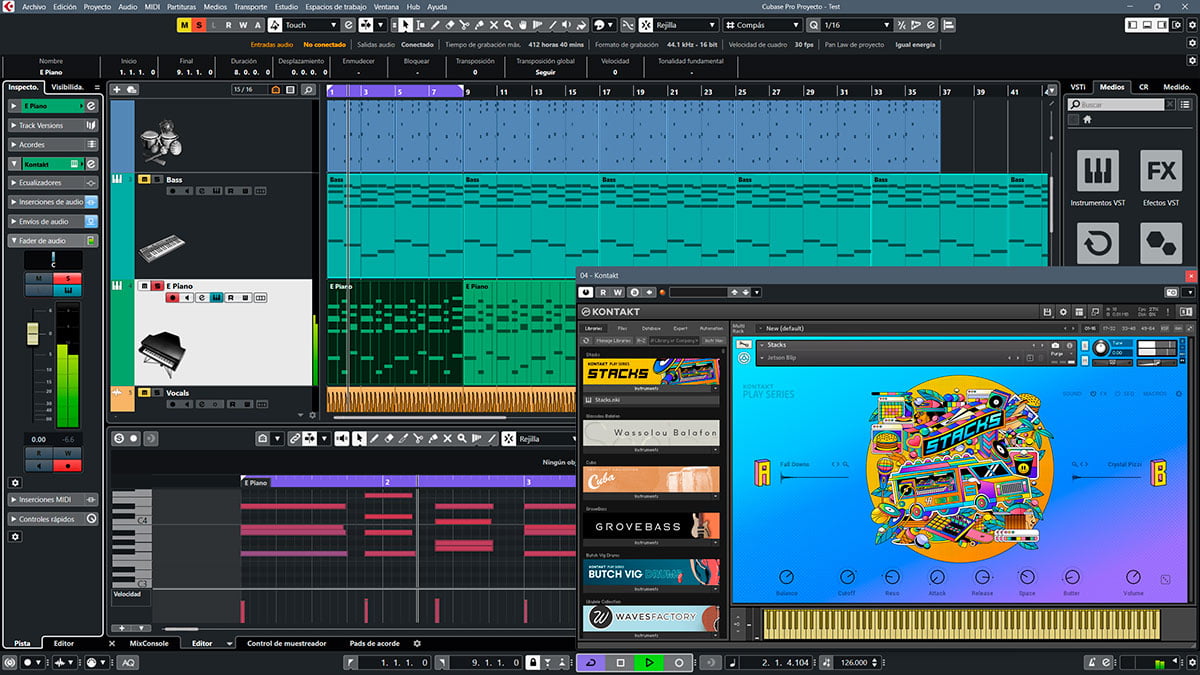Viewport: 1200px width, 675px height.
Task: Toggle global Write automation W button
Action: (x=243, y=25)
